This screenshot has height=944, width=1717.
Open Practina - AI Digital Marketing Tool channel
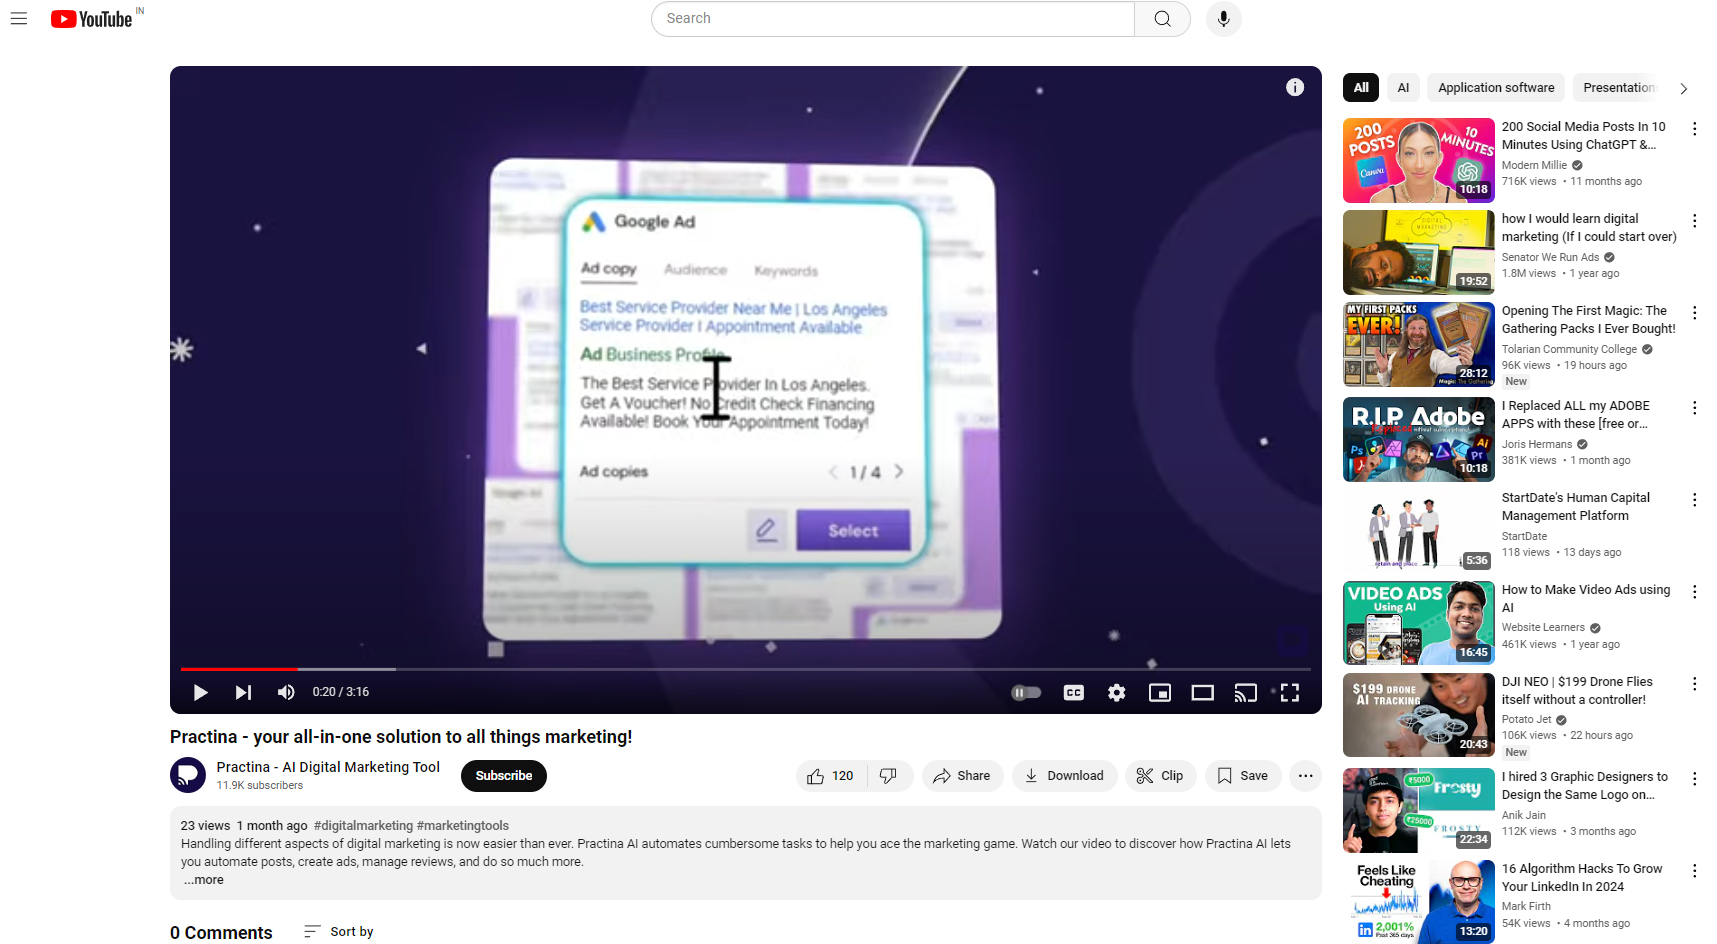(x=328, y=767)
